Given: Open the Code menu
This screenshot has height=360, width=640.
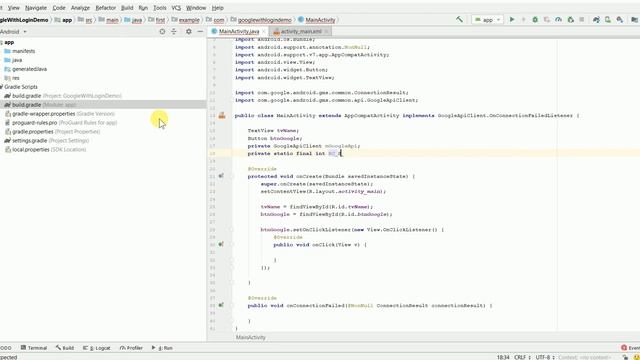Looking at the screenshot, I should [59, 8].
